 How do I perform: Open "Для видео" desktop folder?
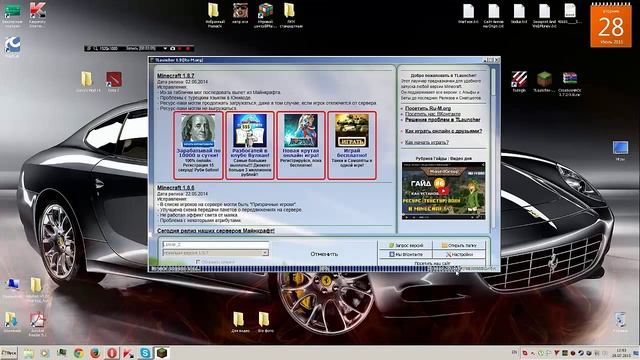pyautogui.click(x=240, y=322)
